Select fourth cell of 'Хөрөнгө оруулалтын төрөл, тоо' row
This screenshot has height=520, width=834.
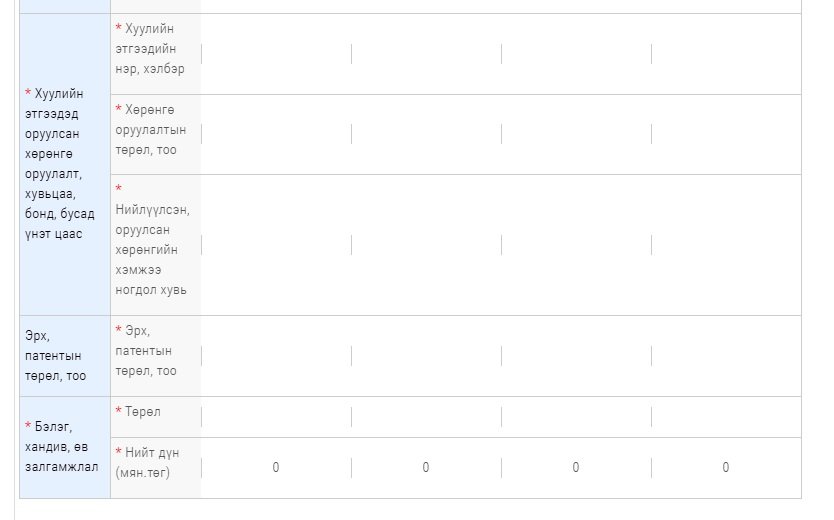tap(726, 134)
